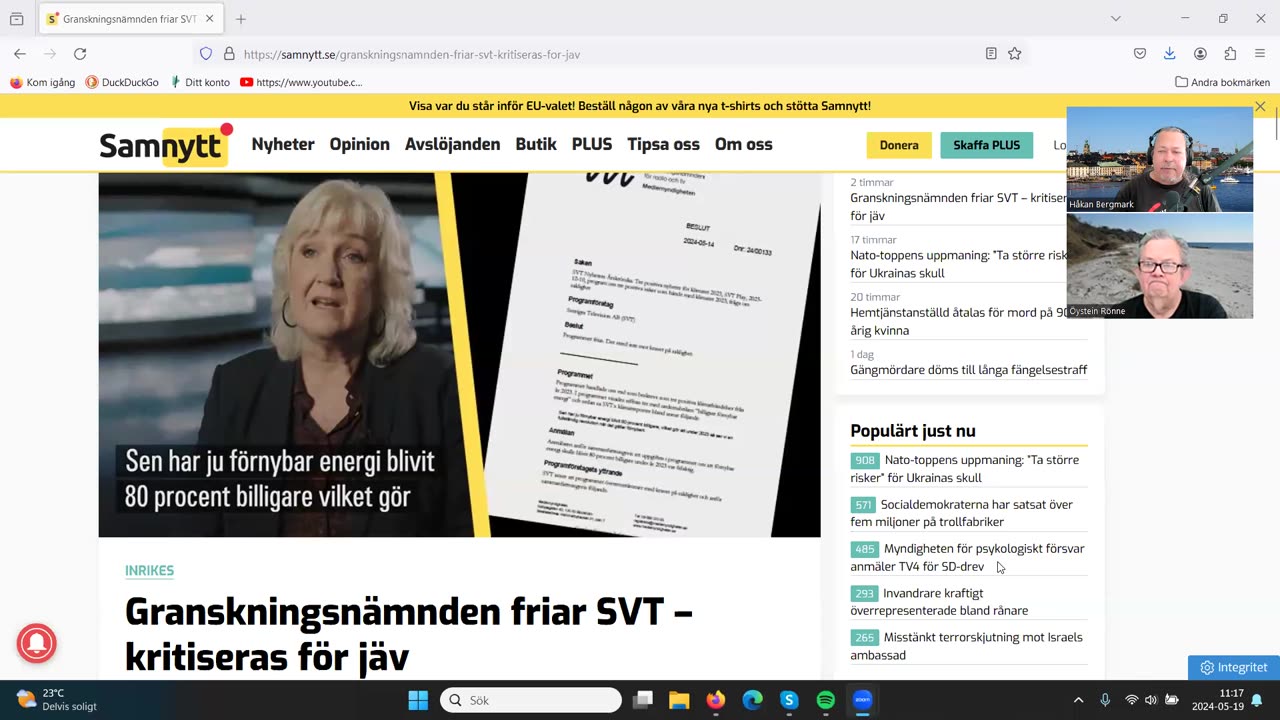Open the Opinion menu
Viewport: 1280px width, 720px height.
click(360, 144)
